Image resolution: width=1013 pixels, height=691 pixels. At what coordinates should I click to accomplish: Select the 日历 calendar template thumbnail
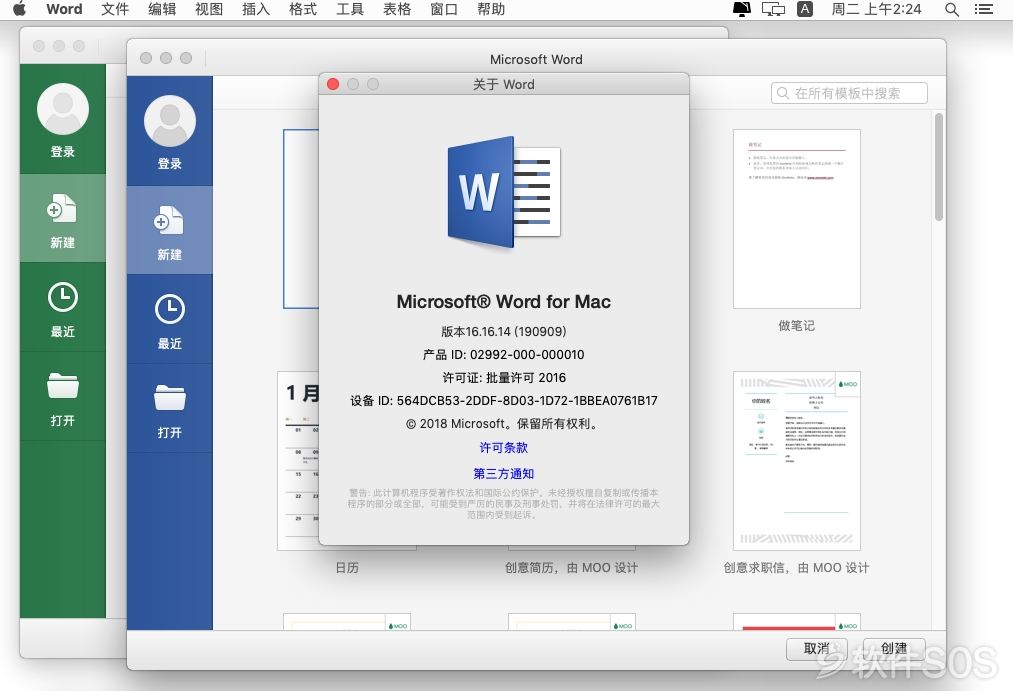tap(298, 460)
